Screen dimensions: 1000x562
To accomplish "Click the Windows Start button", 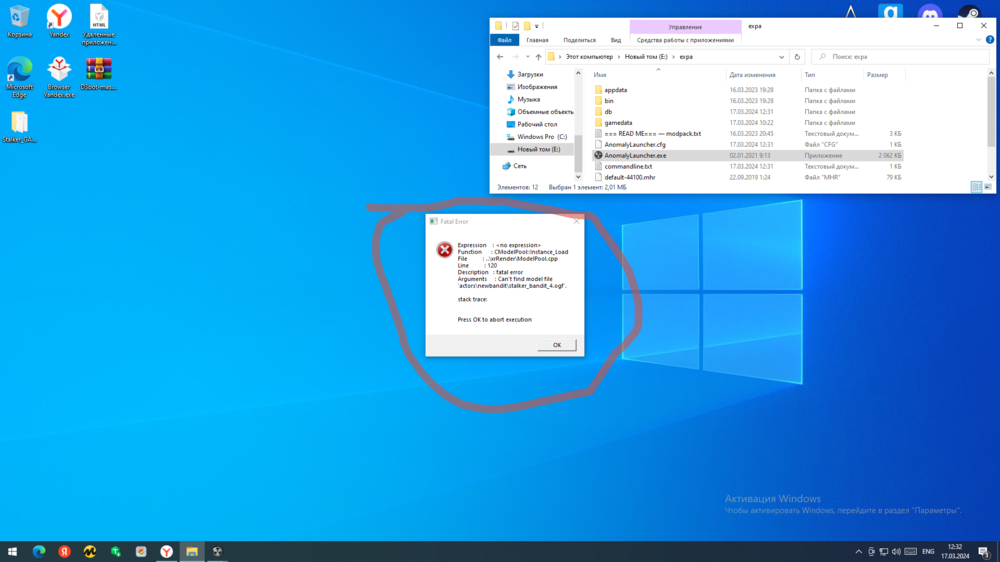I will (13, 551).
